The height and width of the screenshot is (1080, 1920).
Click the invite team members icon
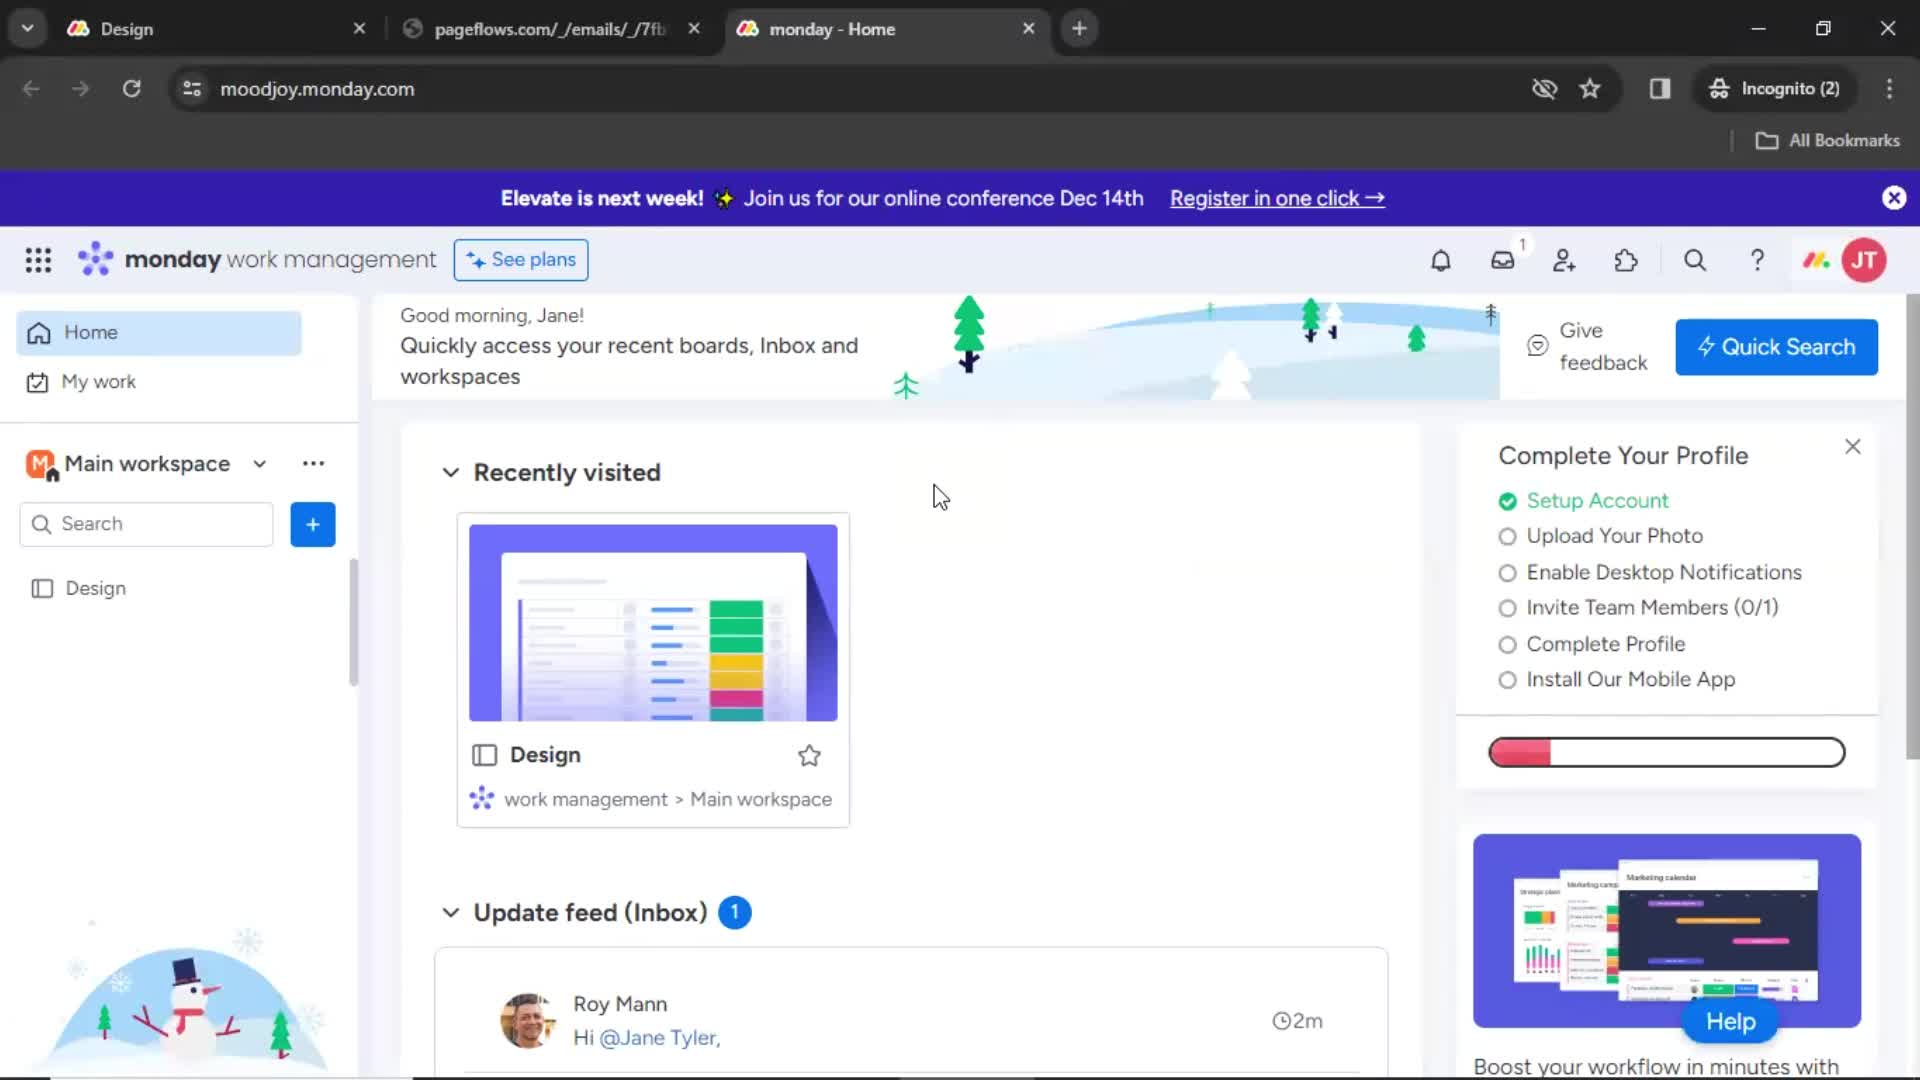(1563, 260)
